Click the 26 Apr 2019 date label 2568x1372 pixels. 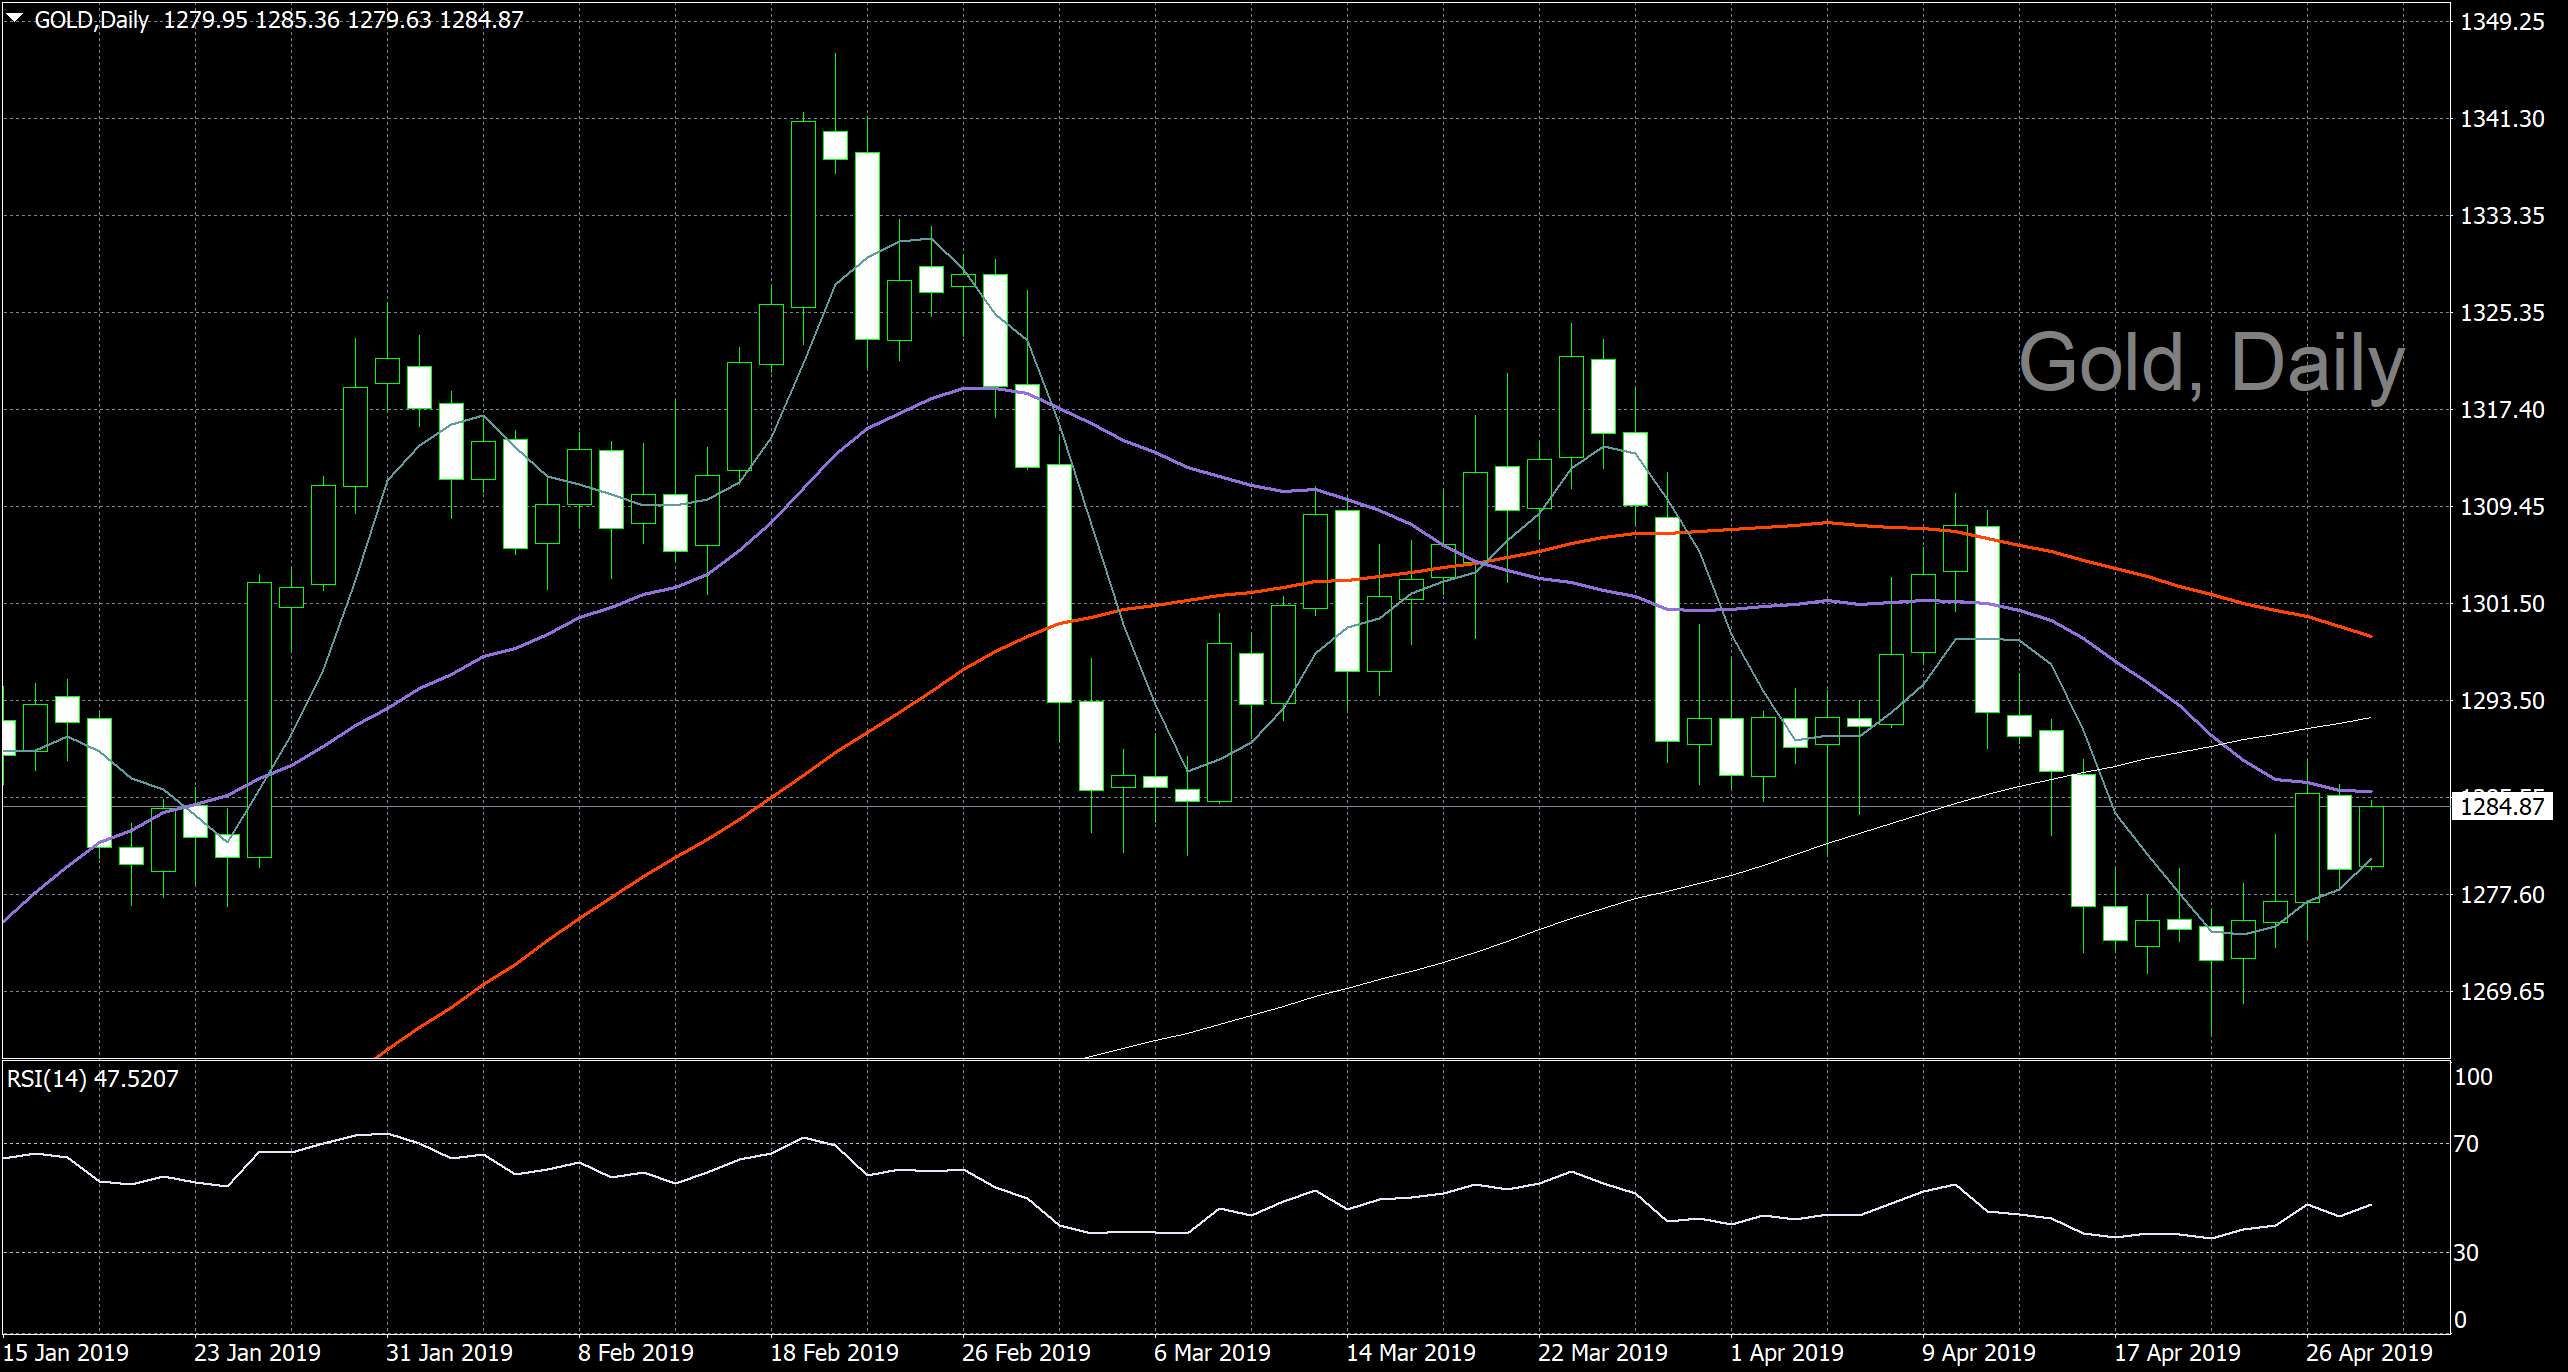tap(2370, 1353)
